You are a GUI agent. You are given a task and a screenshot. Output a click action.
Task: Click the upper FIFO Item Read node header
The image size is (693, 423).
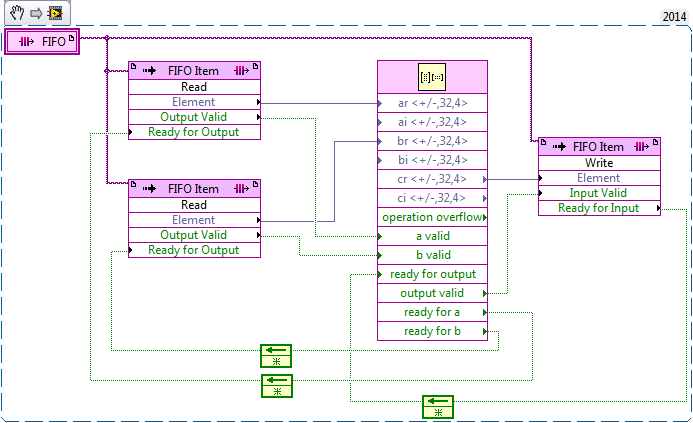194,70
